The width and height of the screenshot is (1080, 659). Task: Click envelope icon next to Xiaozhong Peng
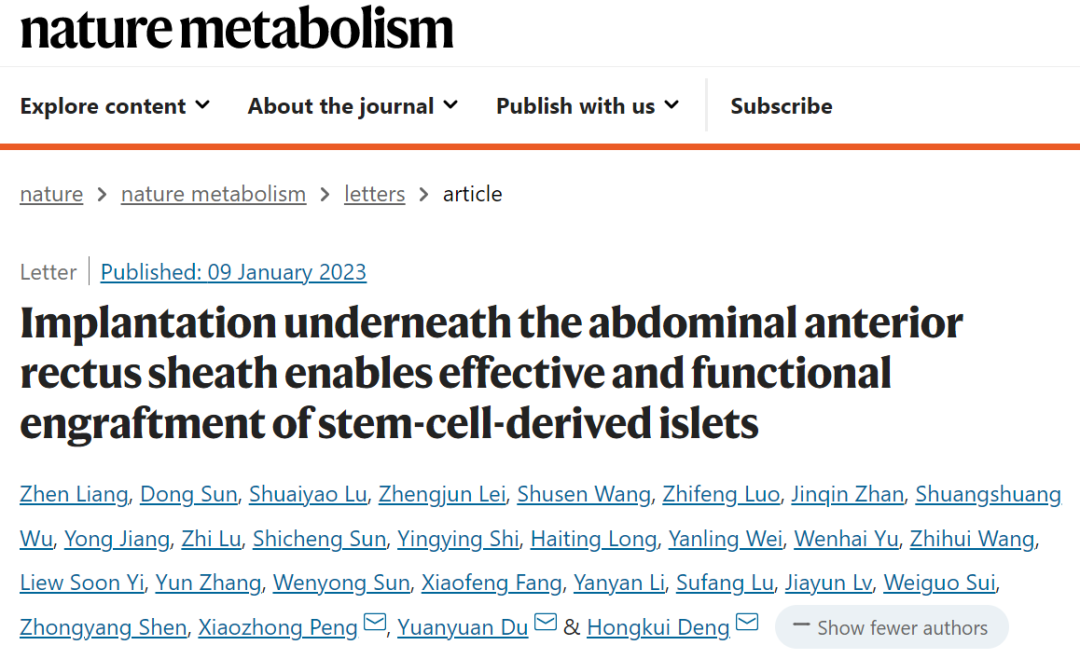tap(374, 624)
